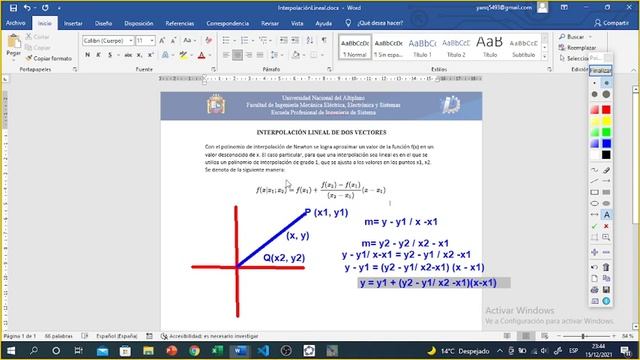Click the Reemplazar button
The image size is (640, 360).
577,47
